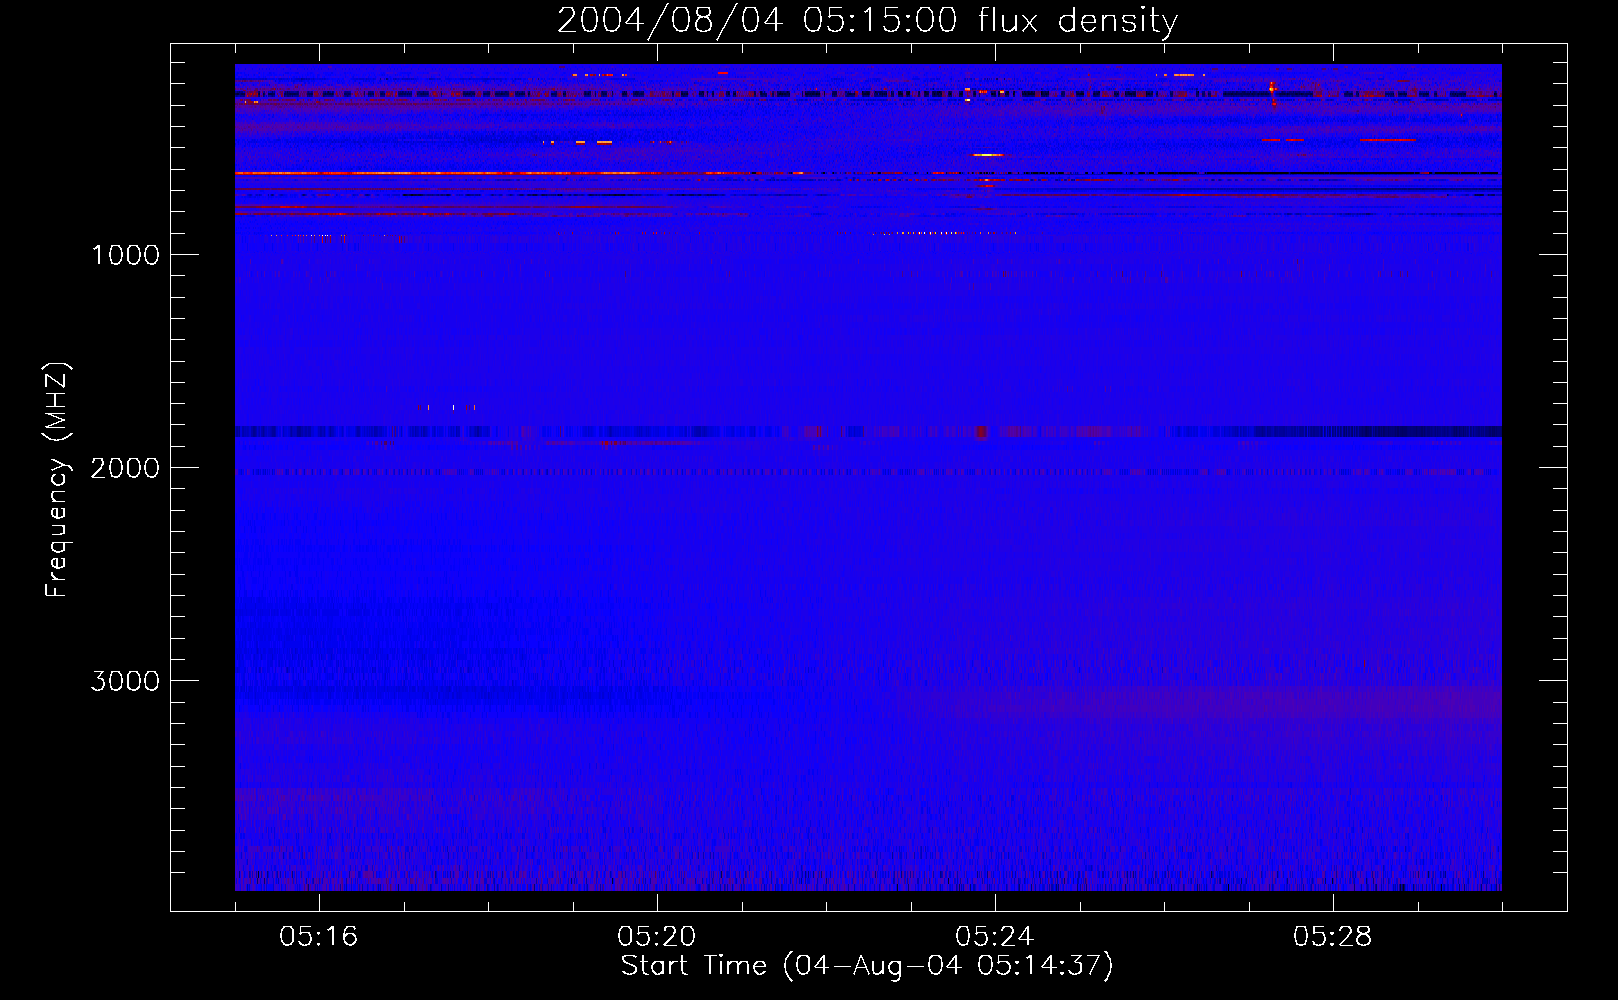1618x1000 pixels.
Task: Click the 2000 frequency tick label
Action: (x=125, y=468)
